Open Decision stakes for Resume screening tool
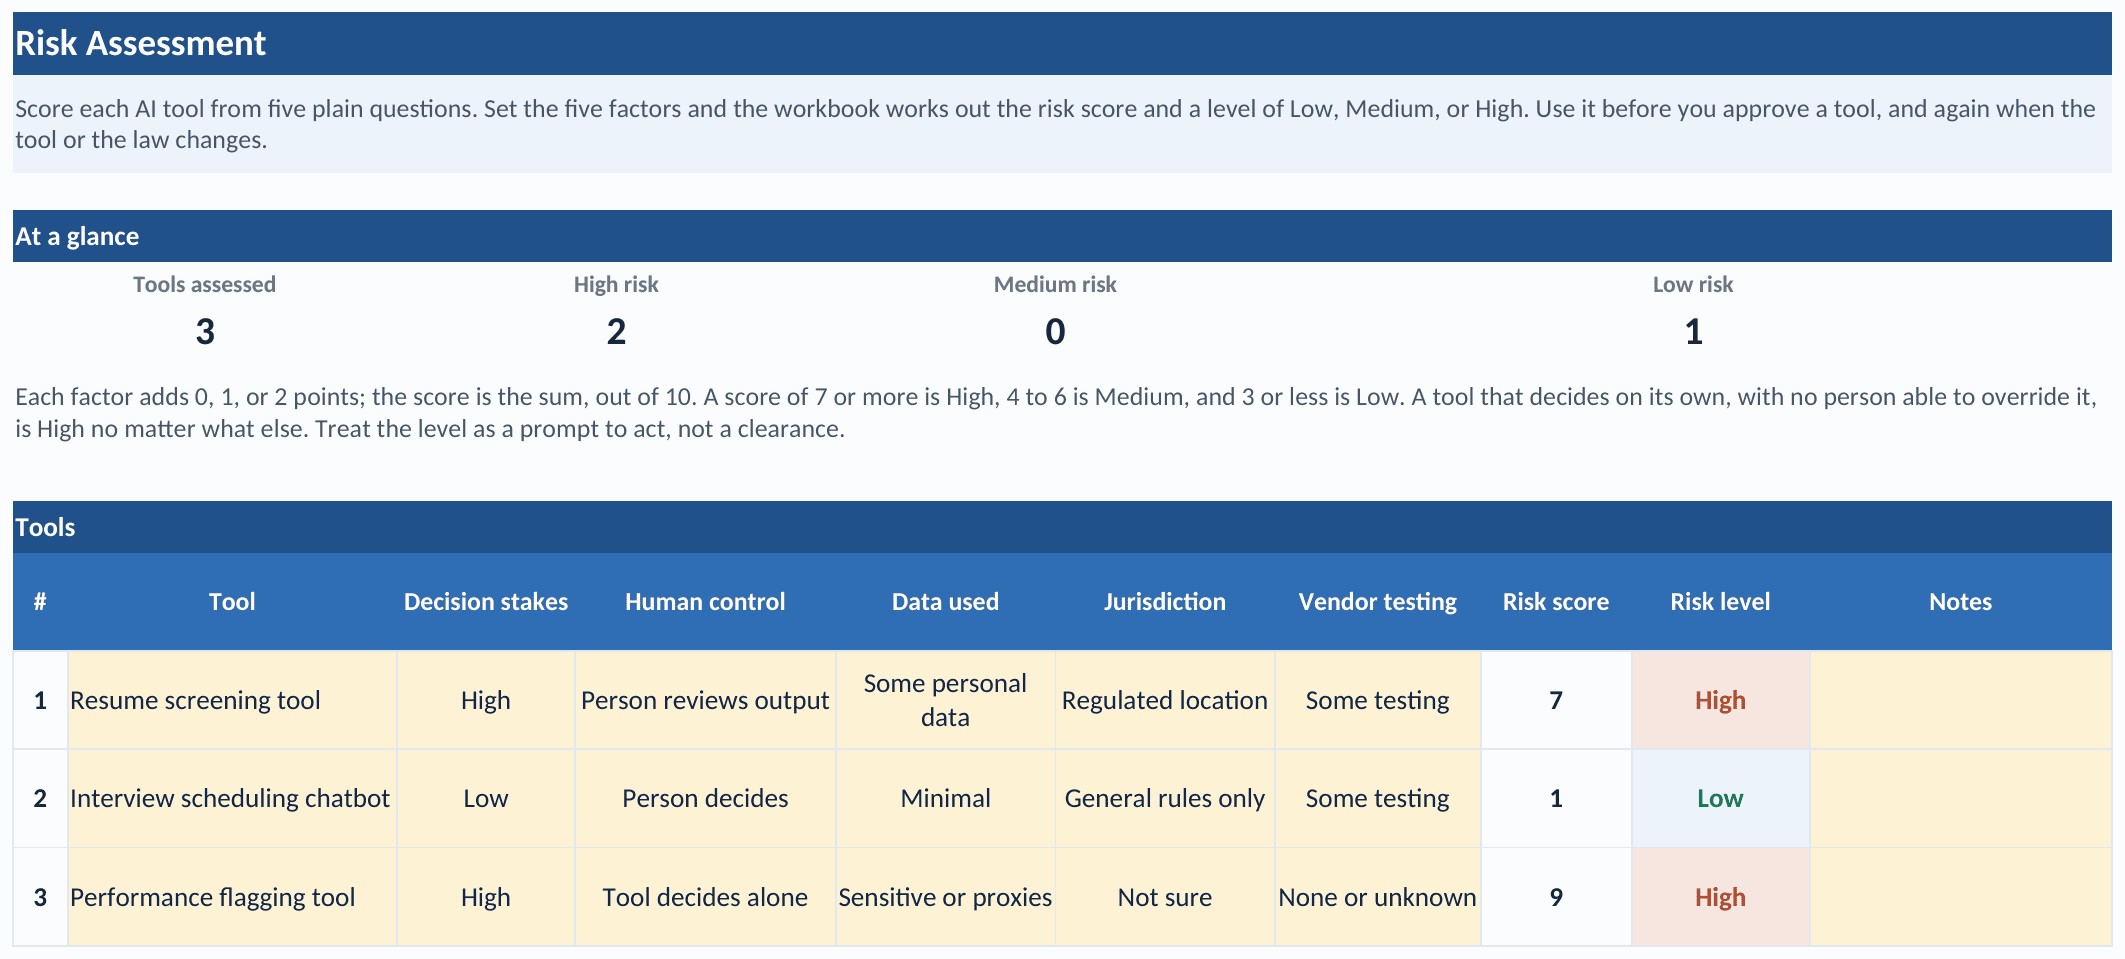The height and width of the screenshot is (959, 2125). (486, 700)
